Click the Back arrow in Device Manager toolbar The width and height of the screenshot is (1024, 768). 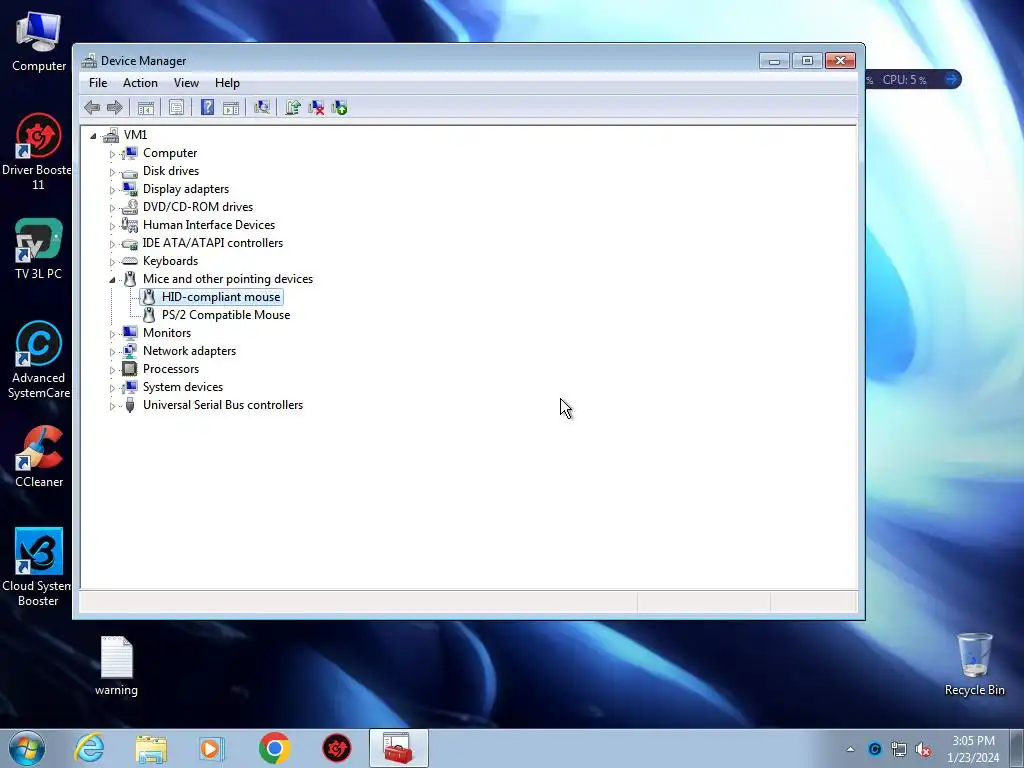point(92,108)
